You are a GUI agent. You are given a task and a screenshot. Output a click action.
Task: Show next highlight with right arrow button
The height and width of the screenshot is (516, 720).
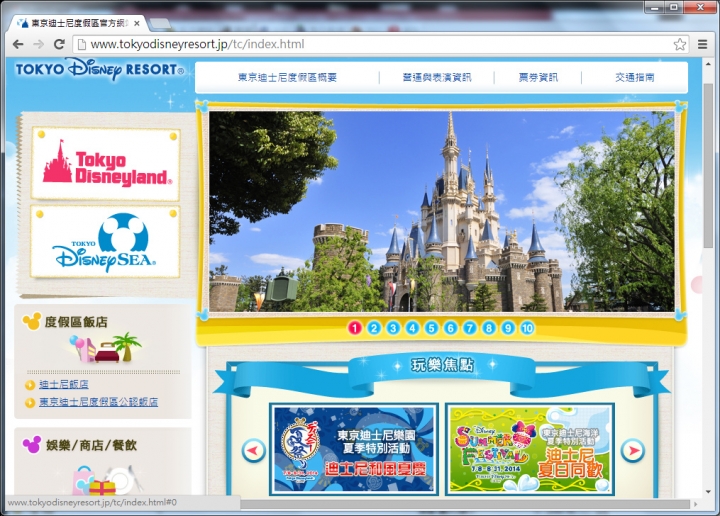pyautogui.click(x=633, y=450)
